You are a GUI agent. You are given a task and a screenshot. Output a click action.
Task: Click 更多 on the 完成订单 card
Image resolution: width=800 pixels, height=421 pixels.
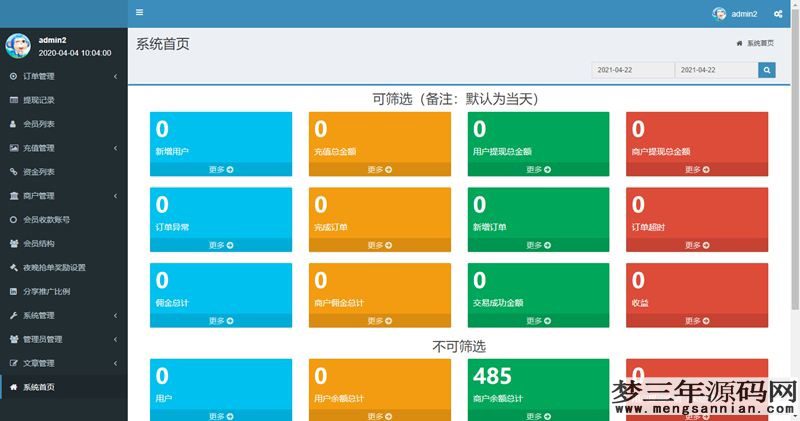tap(380, 245)
